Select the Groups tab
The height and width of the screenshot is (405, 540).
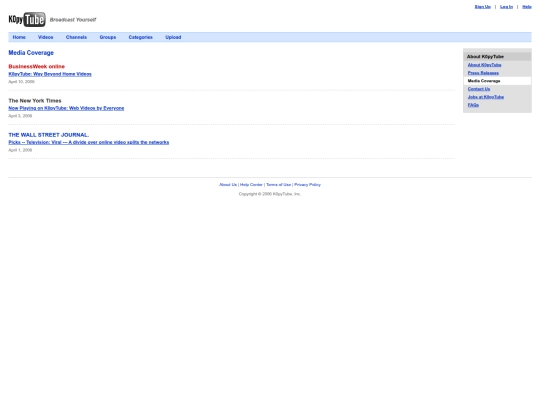(x=108, y=37)
